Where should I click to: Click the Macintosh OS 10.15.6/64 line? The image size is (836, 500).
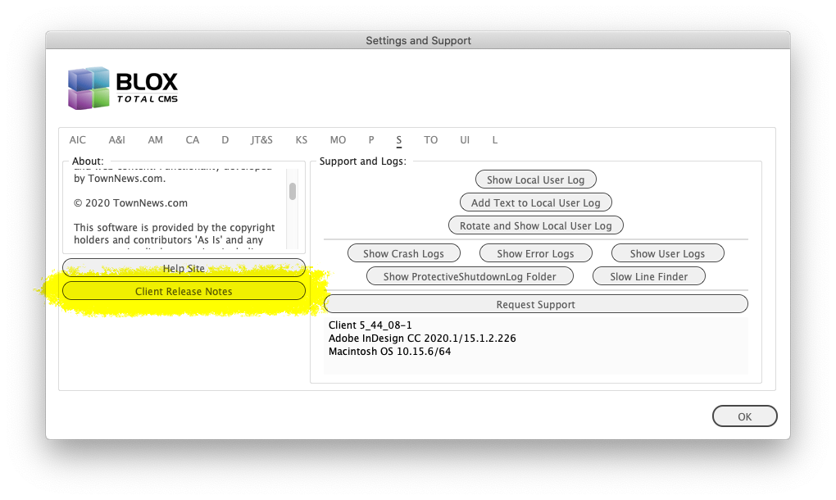389,351
